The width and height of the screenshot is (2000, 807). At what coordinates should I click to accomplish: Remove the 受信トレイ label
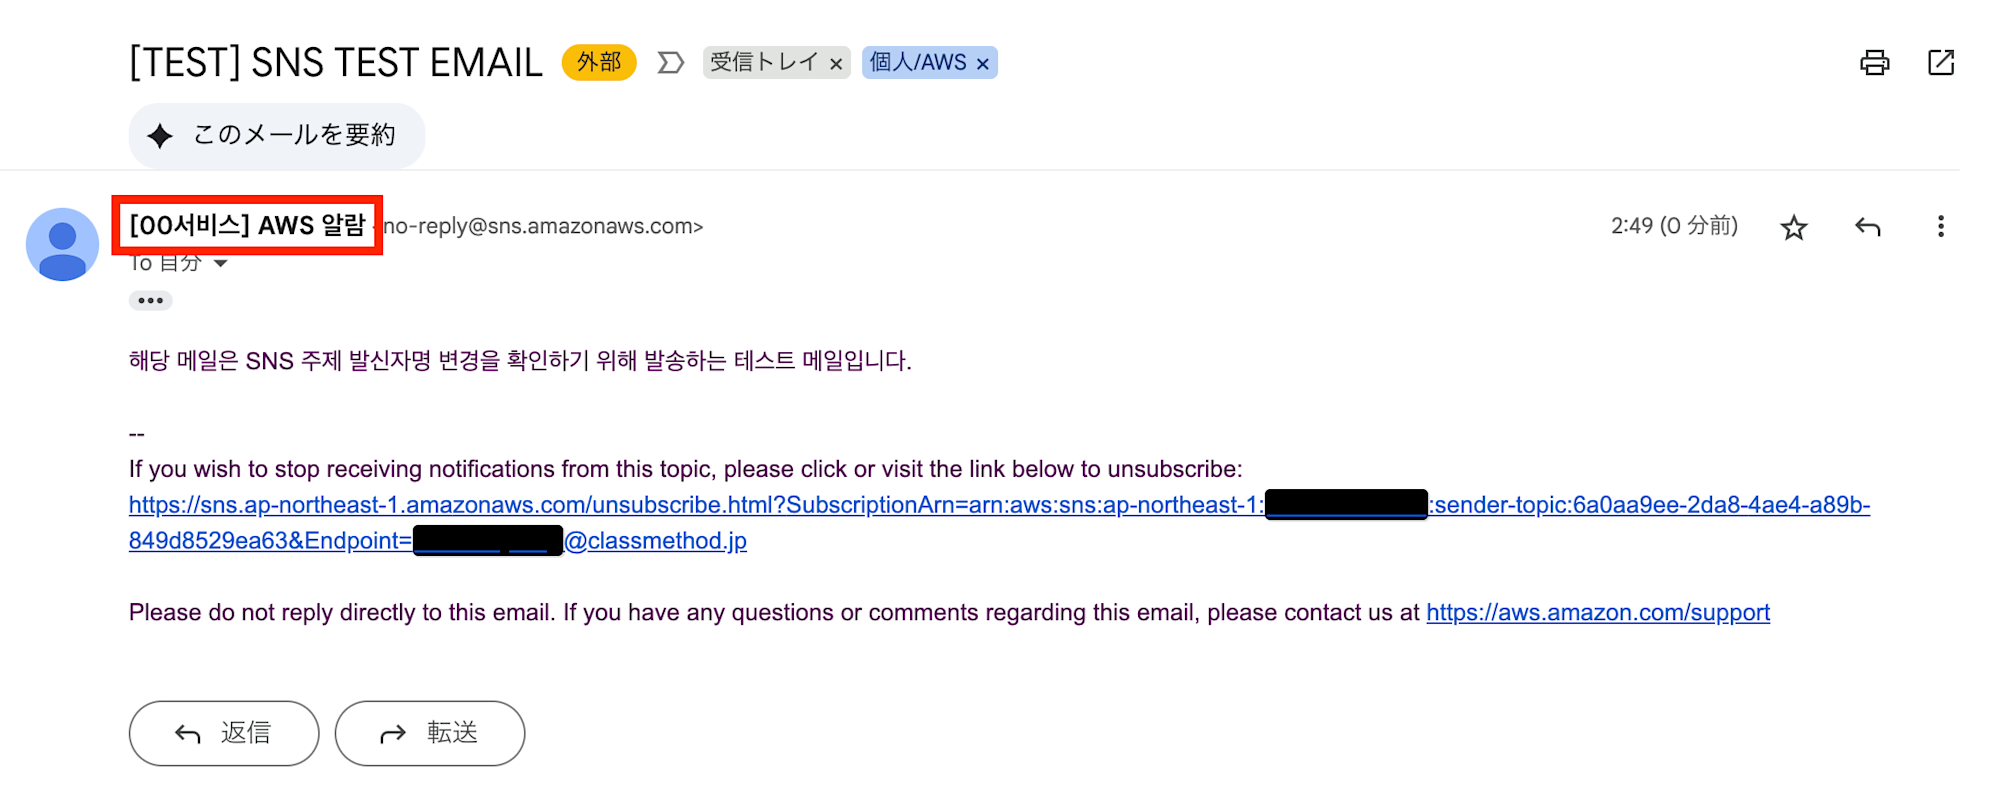coord(836,64)
